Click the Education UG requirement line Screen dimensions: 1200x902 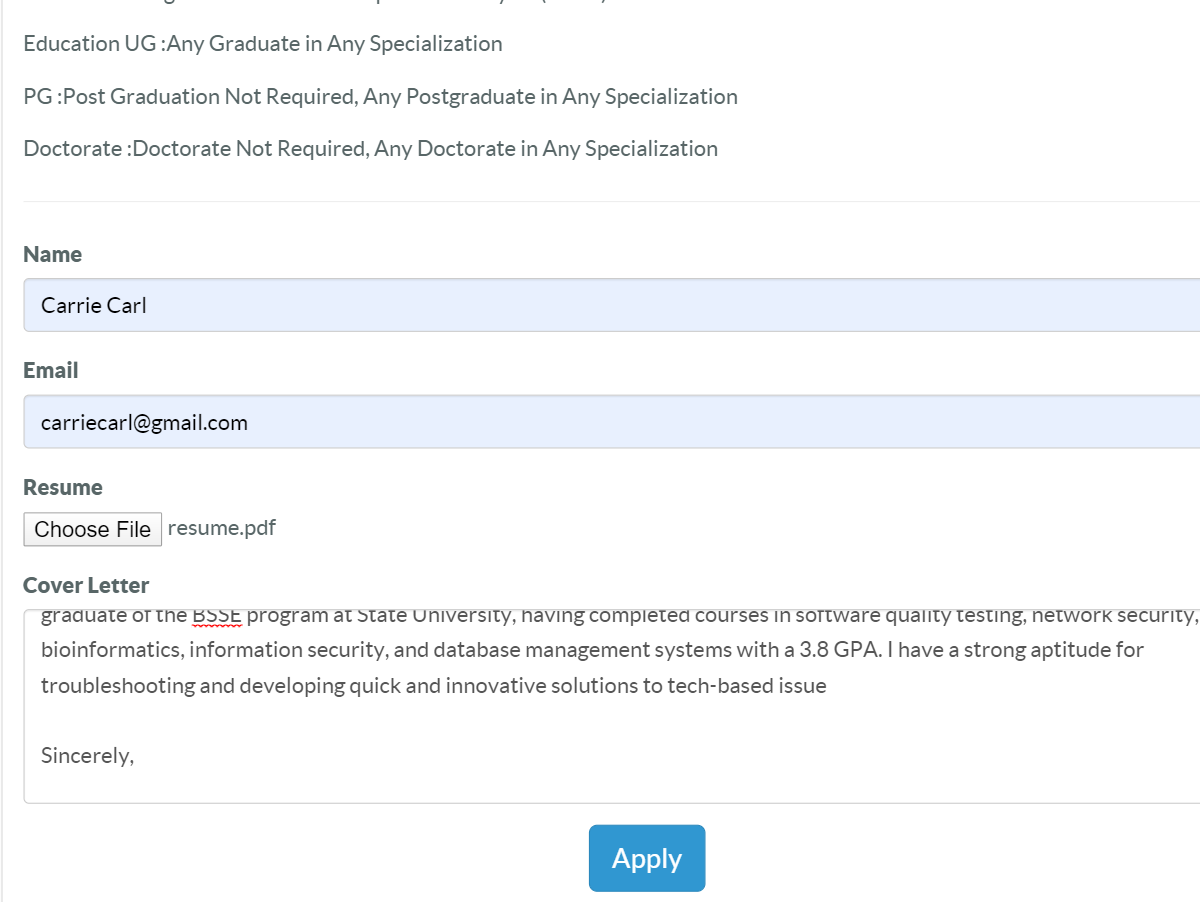tap(263, 44)
